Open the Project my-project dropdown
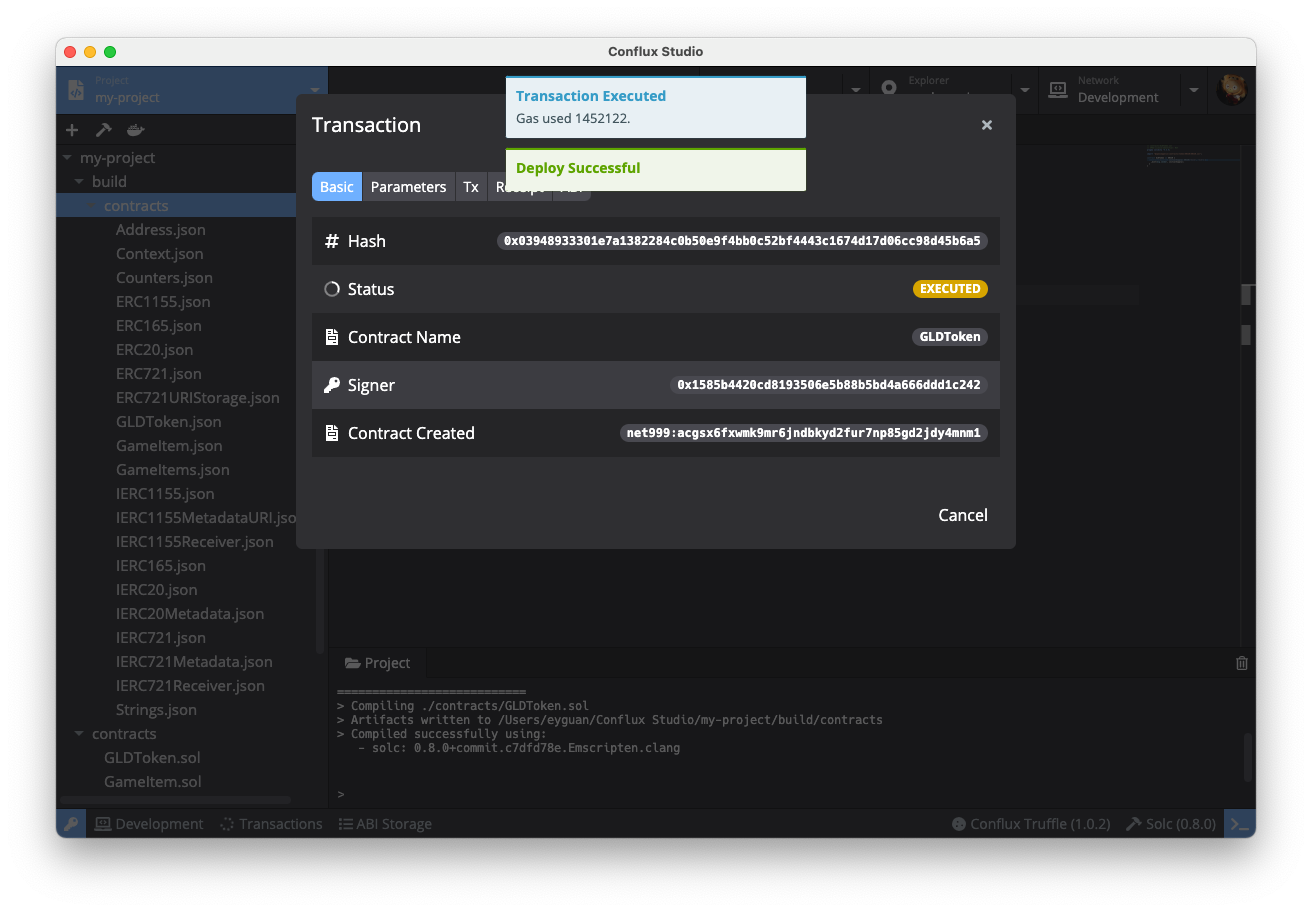 193,90
